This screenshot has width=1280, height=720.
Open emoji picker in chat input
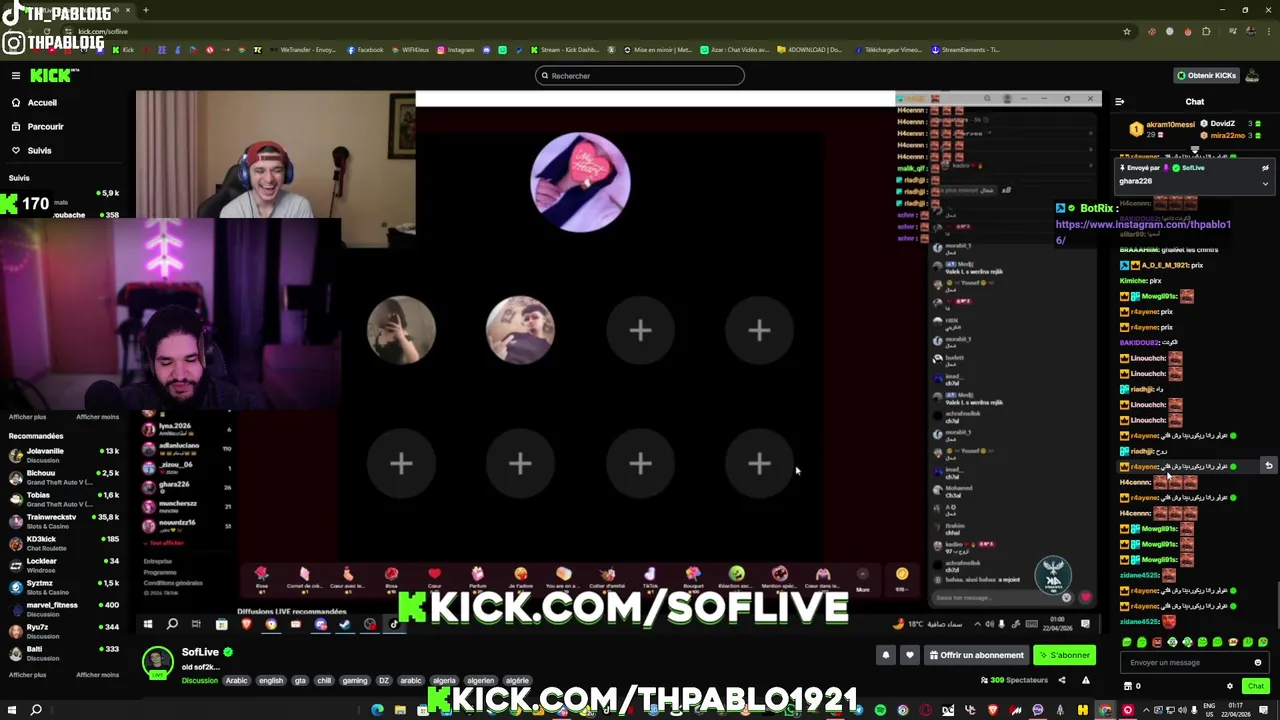click(1258, 662)
